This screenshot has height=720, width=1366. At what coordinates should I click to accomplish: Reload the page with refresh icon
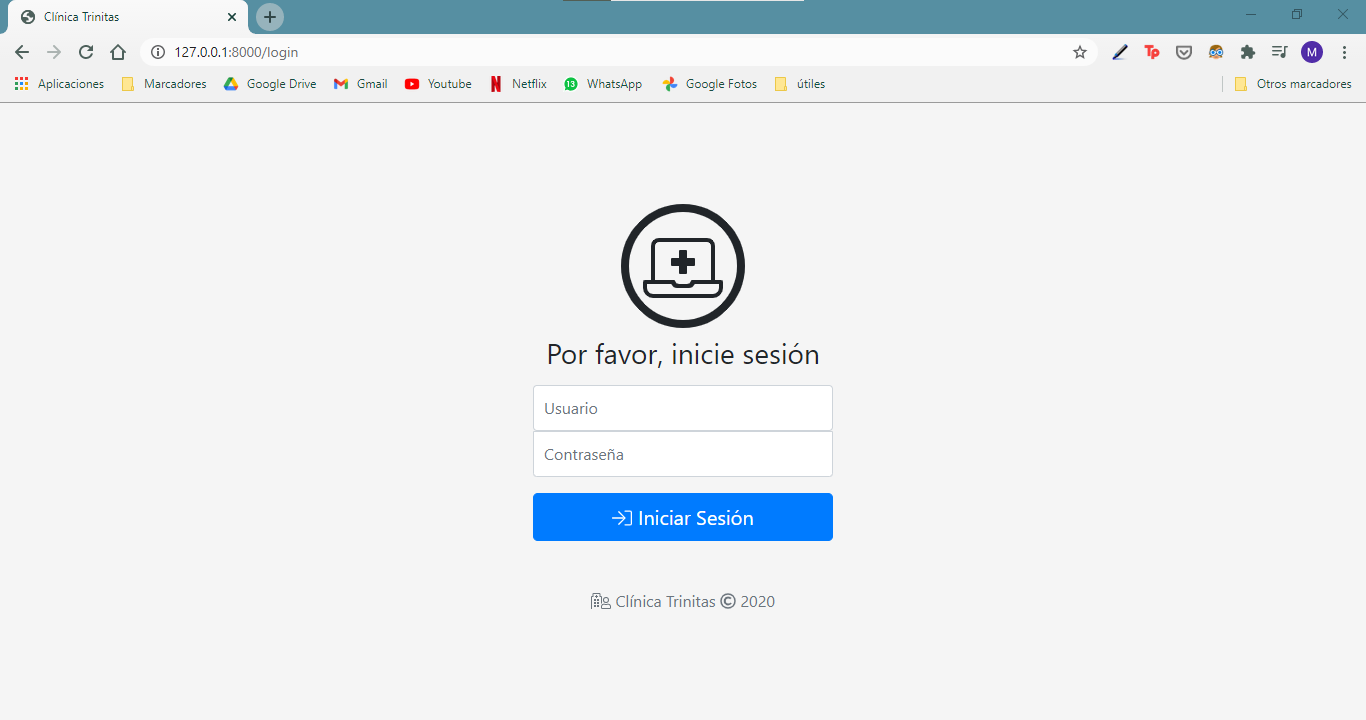tap(86, 52)
